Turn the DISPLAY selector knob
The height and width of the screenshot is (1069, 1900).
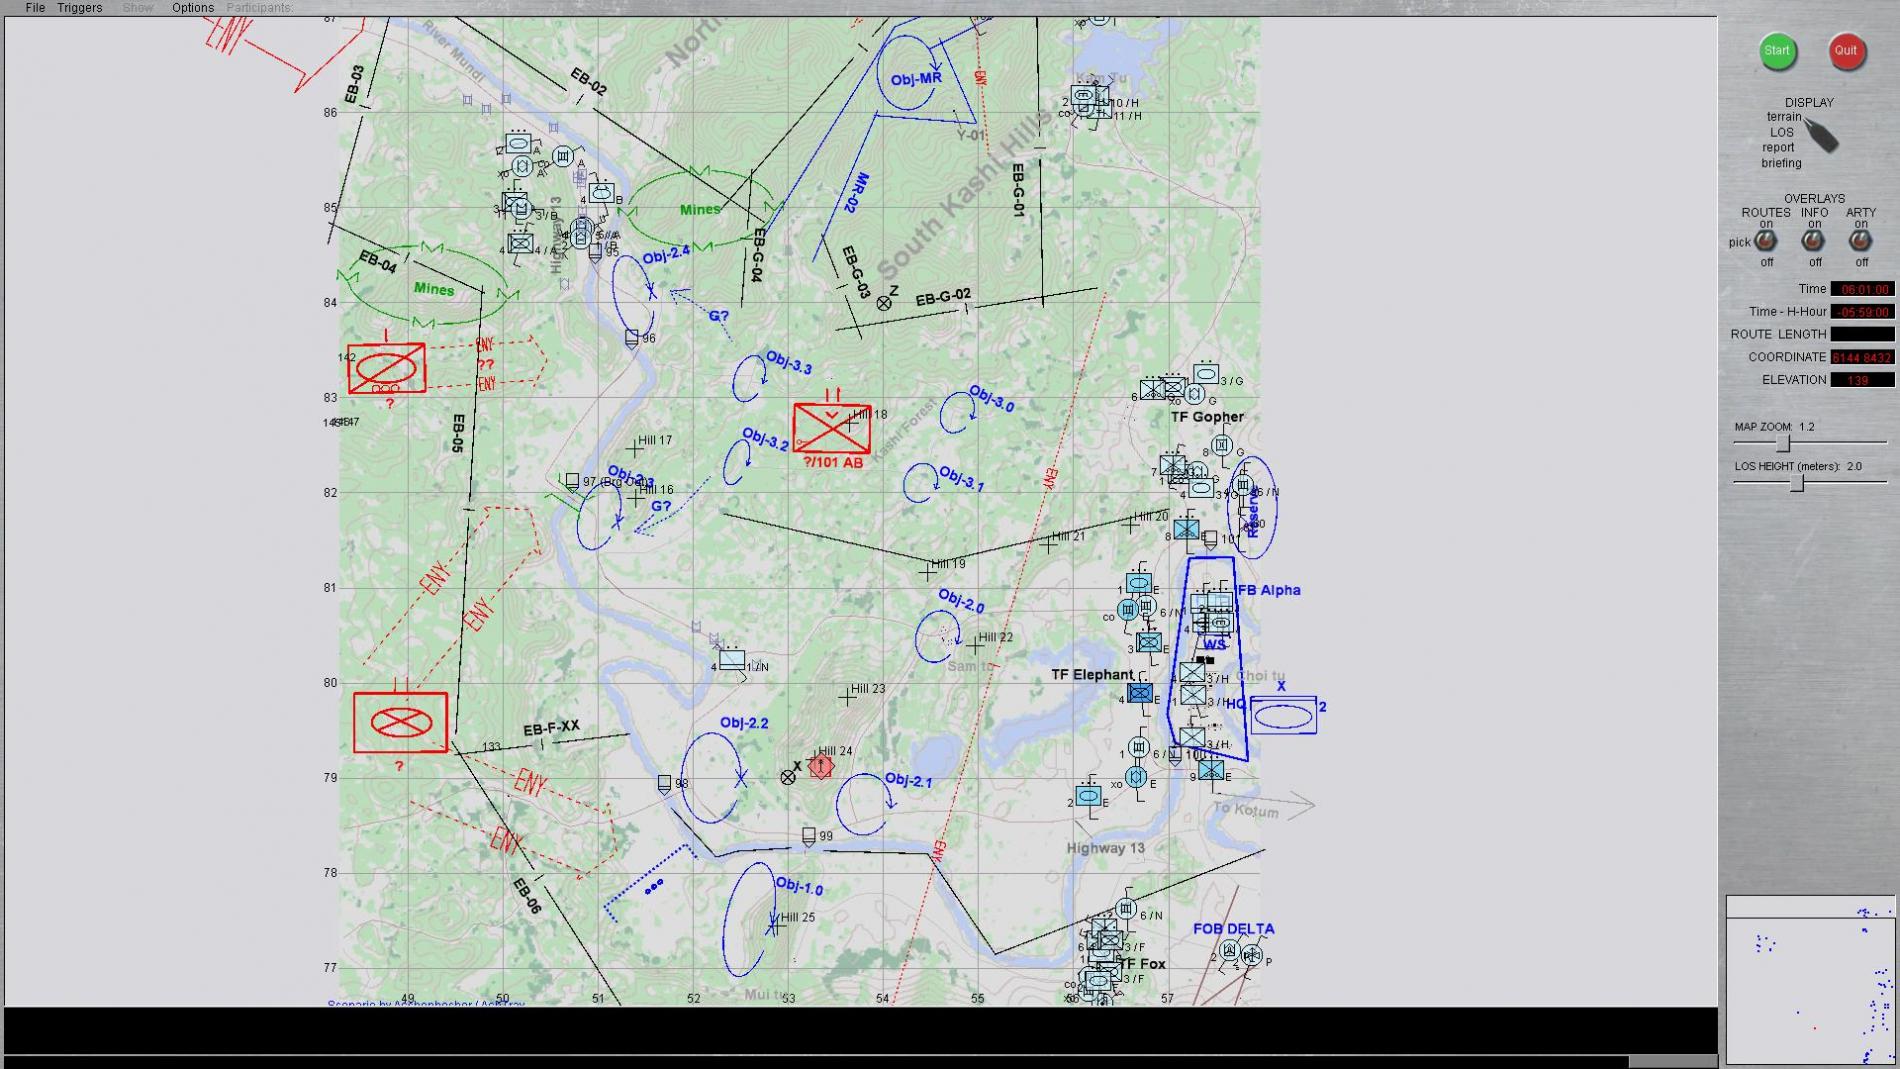click(x=1822, y=136)
